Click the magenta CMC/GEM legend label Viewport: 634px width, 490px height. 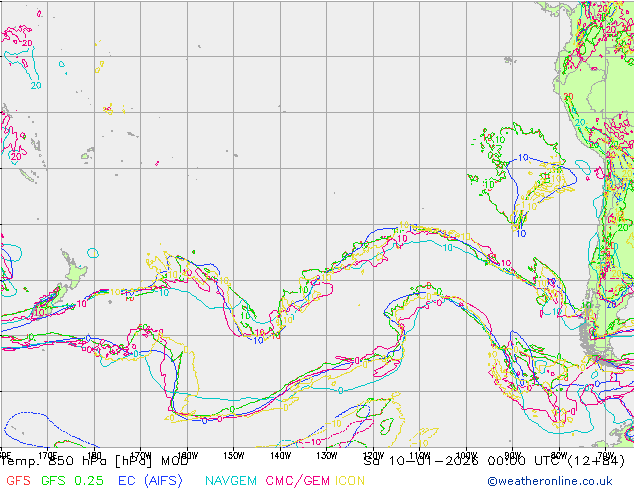pyautogui.click(x=297, y=481)
